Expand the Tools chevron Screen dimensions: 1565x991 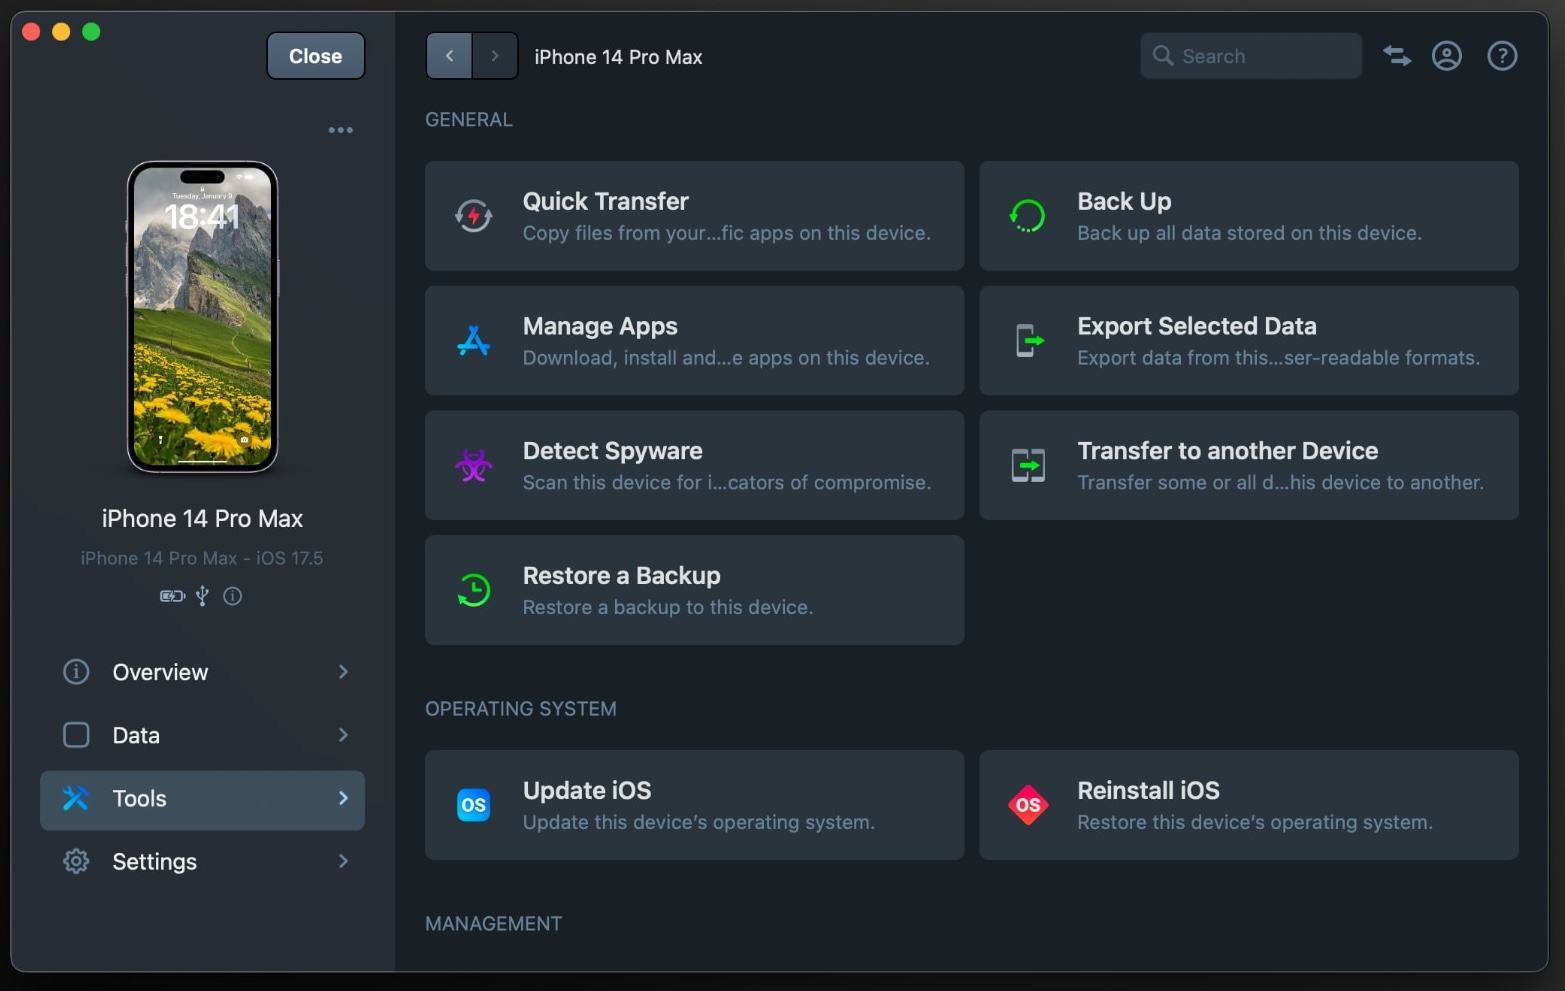tap(343, 798)
